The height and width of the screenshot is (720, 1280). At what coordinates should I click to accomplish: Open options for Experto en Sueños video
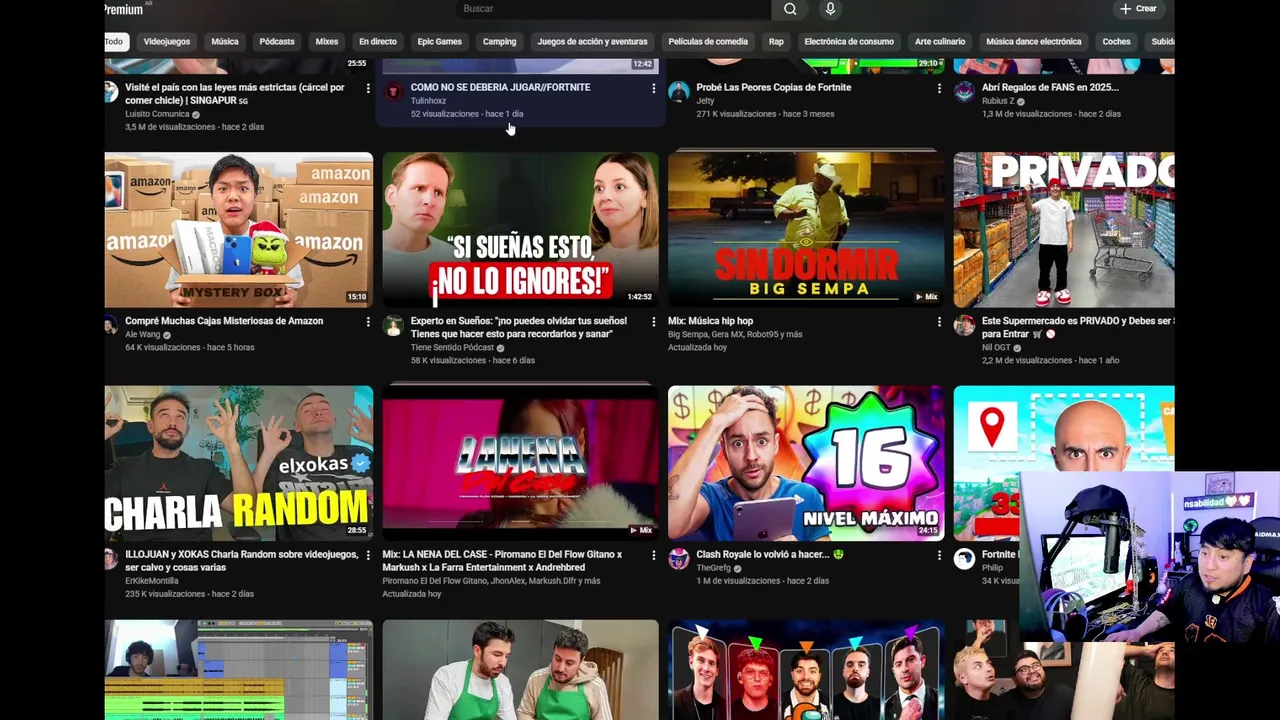[654, 322]
